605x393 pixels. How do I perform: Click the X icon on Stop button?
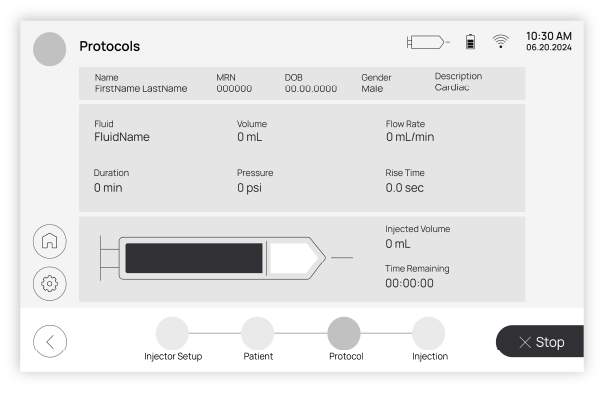(525, 342)
